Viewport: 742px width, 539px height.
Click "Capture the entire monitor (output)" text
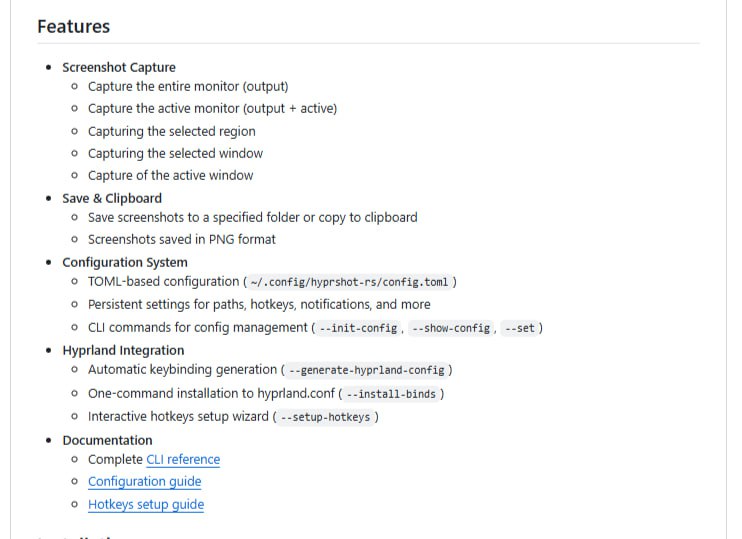pyautogui.click(x=188, y=87)
